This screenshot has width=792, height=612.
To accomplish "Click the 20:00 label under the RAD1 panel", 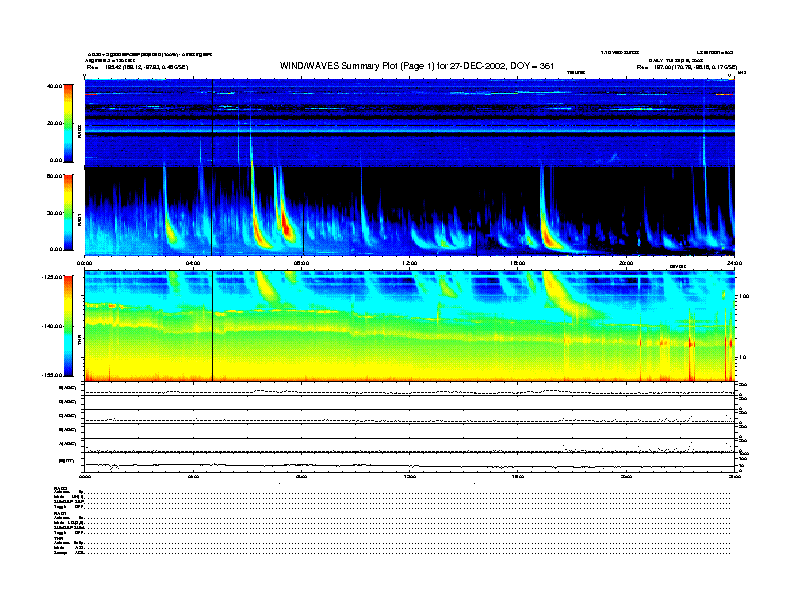I will 626,263.
